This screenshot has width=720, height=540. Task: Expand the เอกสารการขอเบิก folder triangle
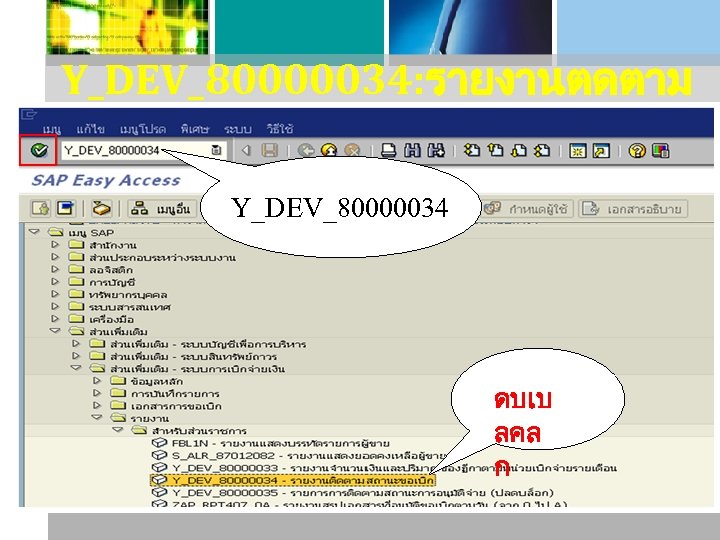pyautogui.click(x=97, y=405)
